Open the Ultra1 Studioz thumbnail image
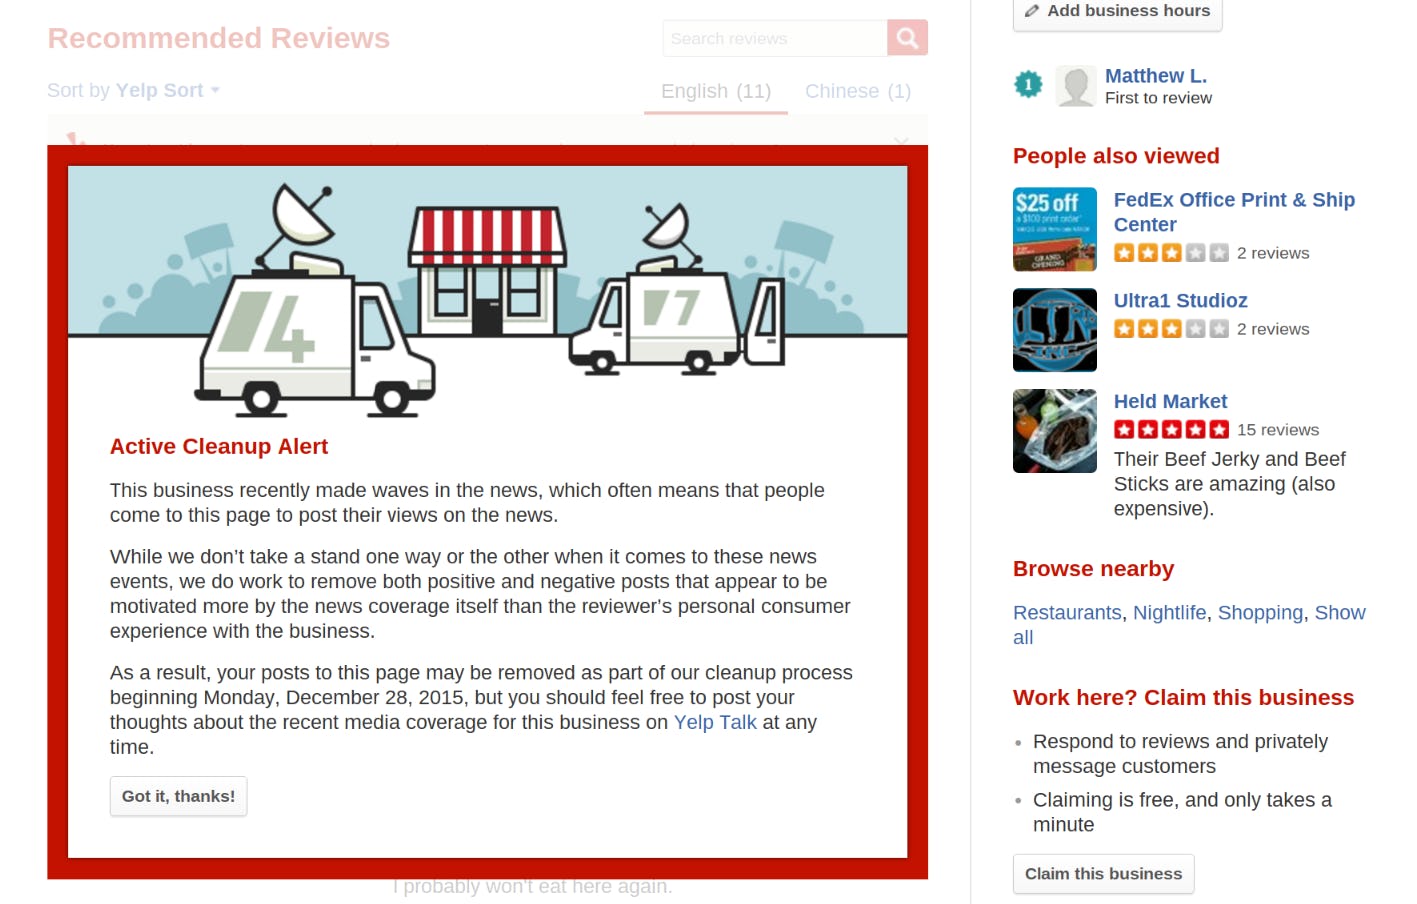Screen dimensions: 1417x904 [1054, 330]
